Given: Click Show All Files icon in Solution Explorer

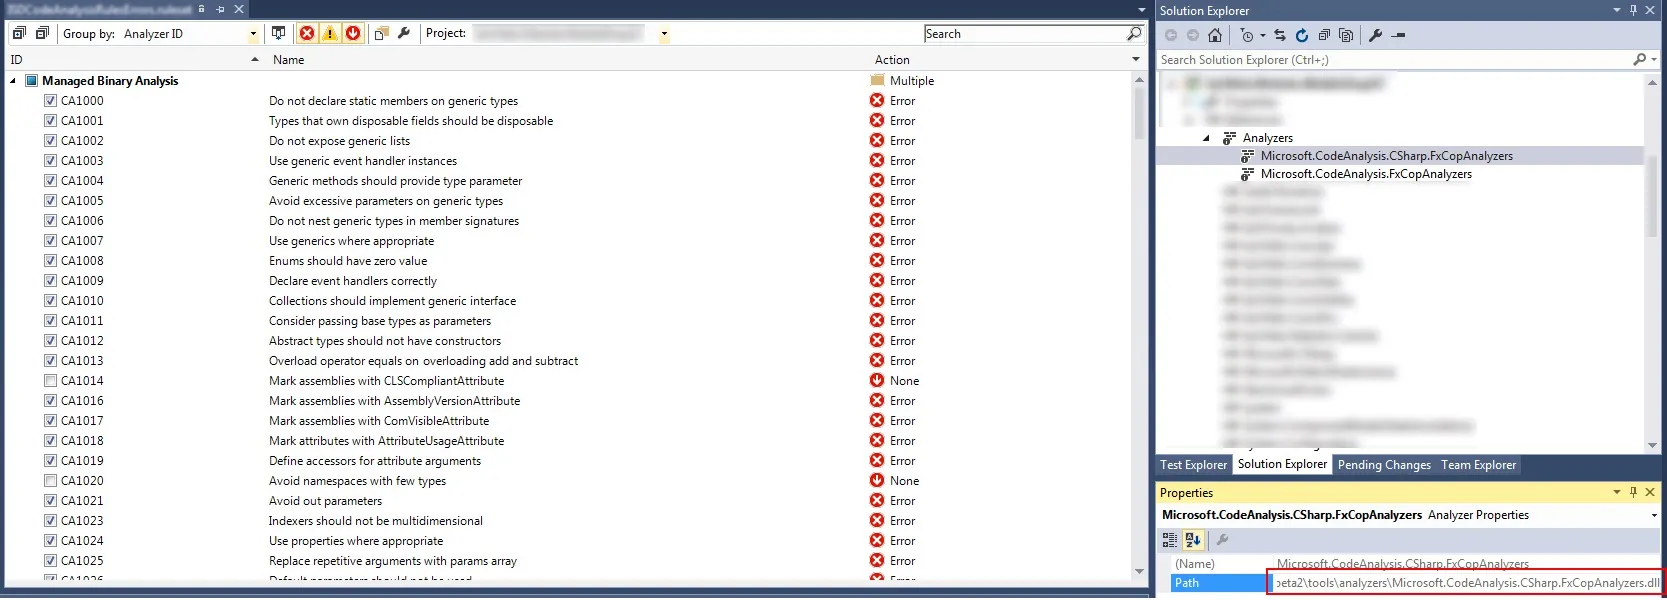Looking at the screenshot, I should click(x=1346, y=35).
